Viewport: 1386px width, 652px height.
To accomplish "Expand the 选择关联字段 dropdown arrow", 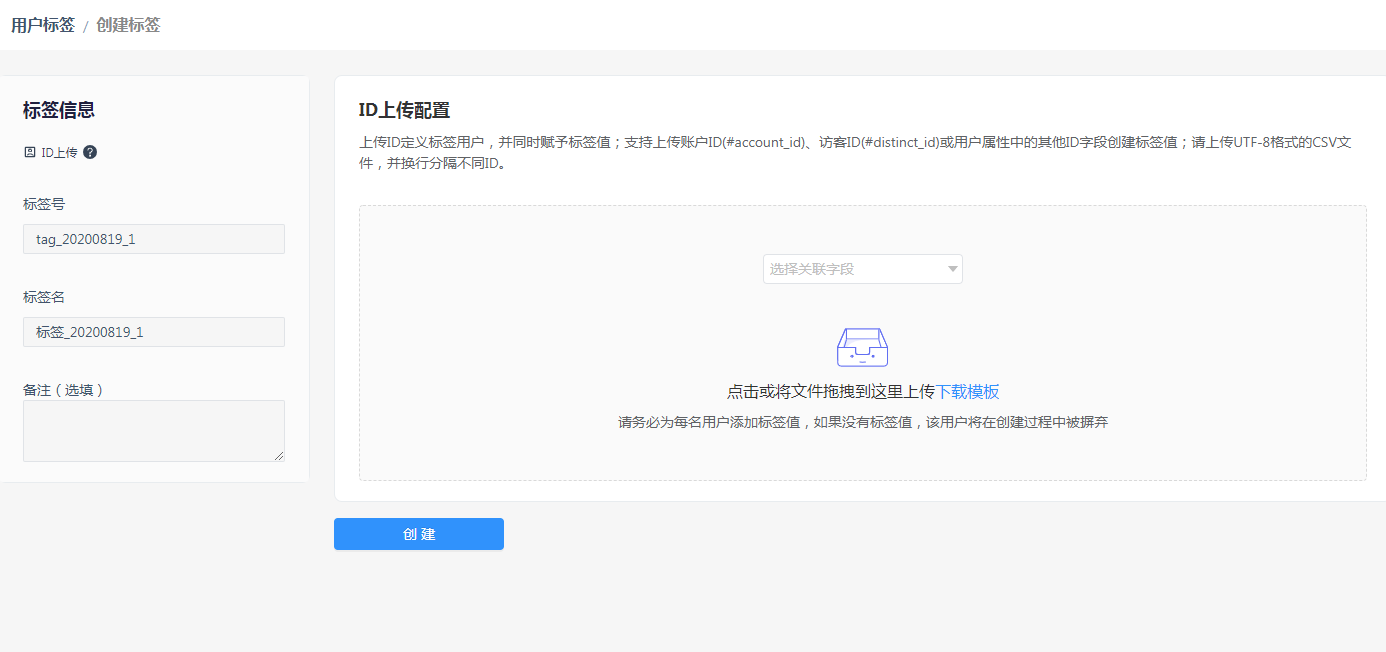I will tap(952, 269).
